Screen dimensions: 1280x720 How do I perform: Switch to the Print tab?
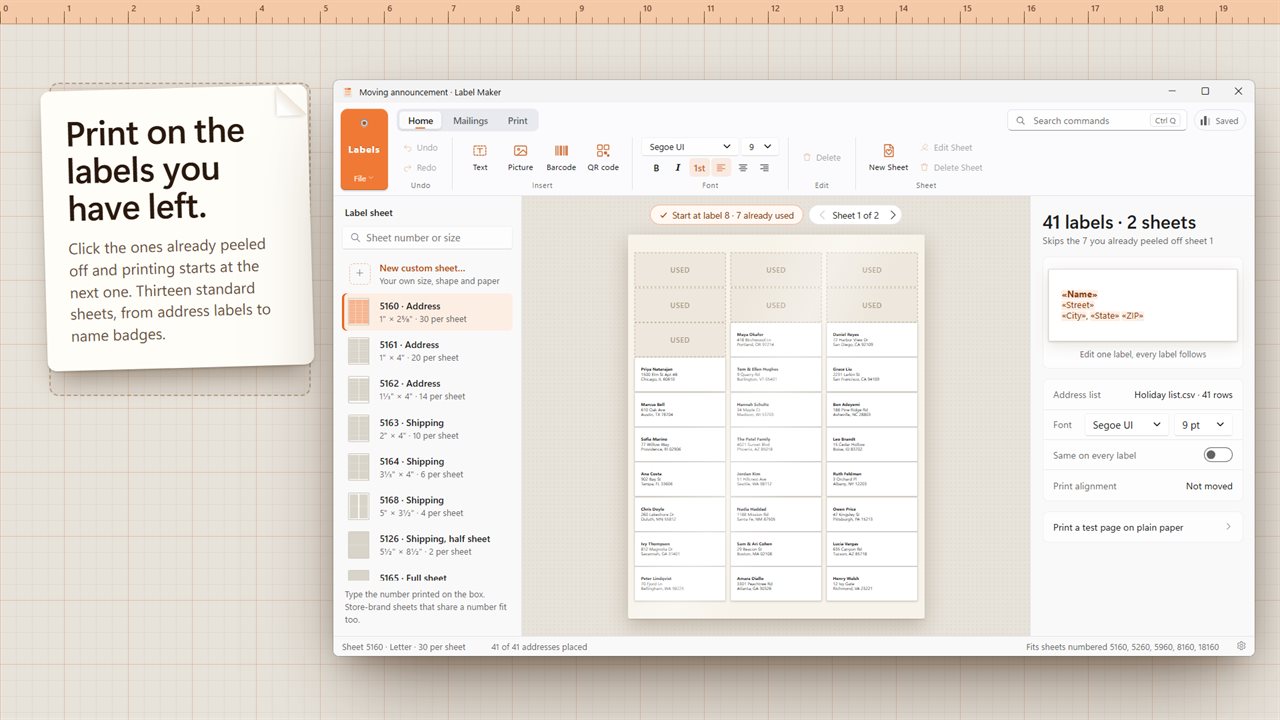click(517, 121)
